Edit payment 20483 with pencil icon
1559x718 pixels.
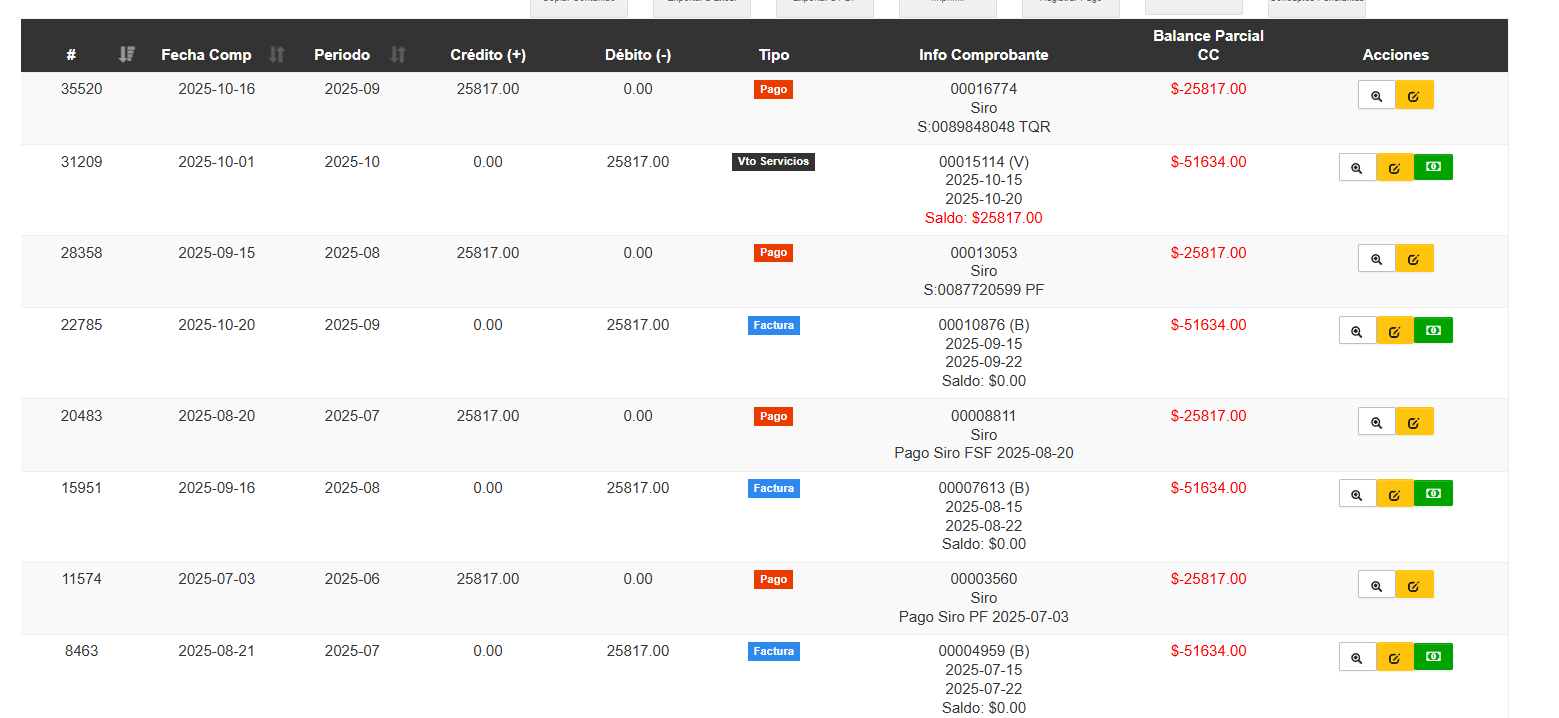coord(1414,421)
